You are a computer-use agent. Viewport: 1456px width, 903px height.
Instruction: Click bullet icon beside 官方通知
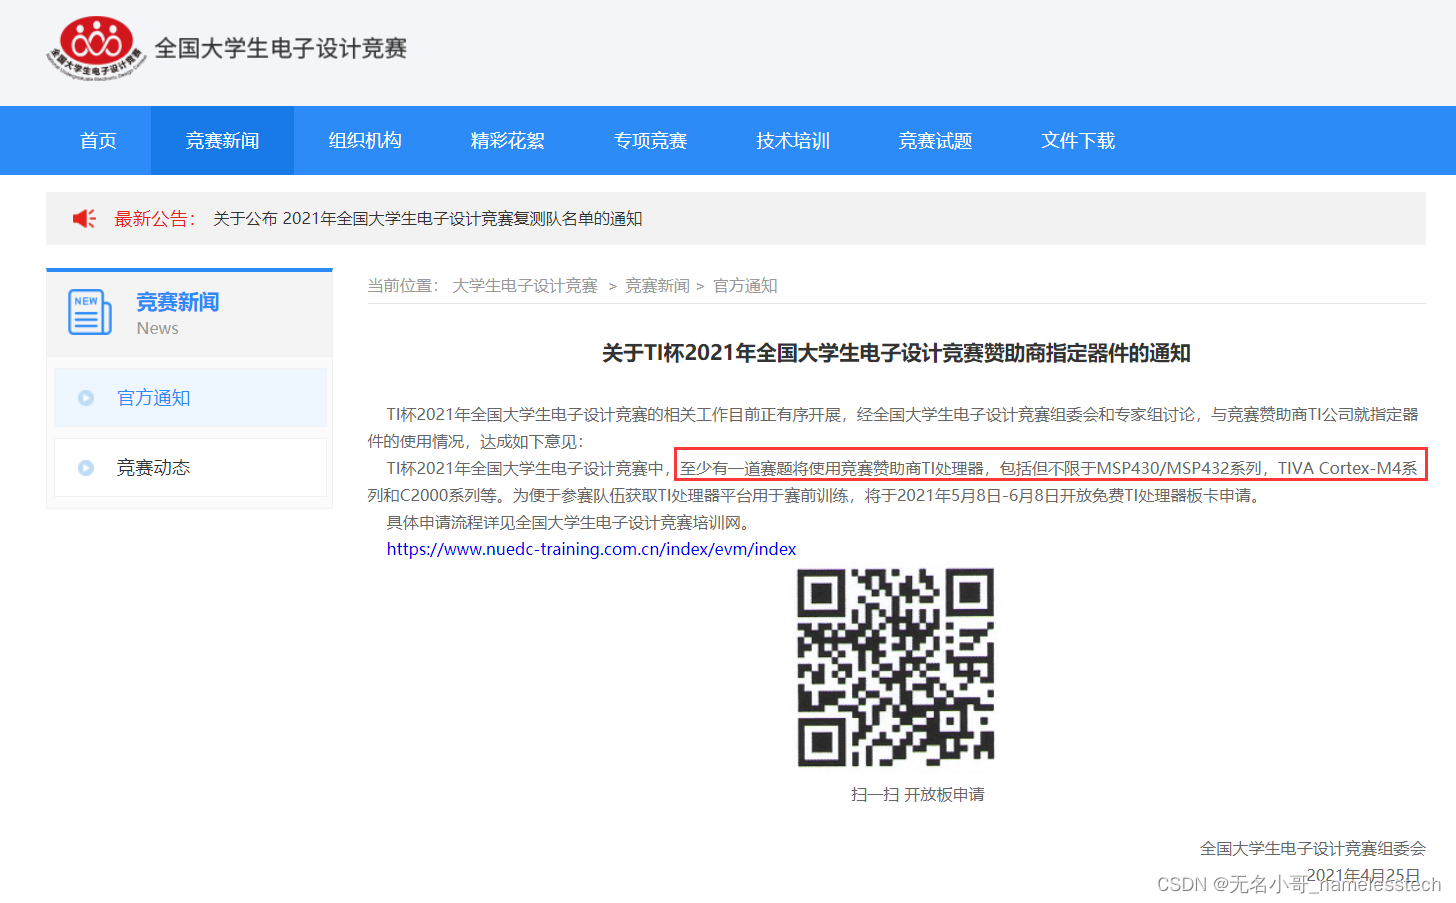(x=86, y=398)
